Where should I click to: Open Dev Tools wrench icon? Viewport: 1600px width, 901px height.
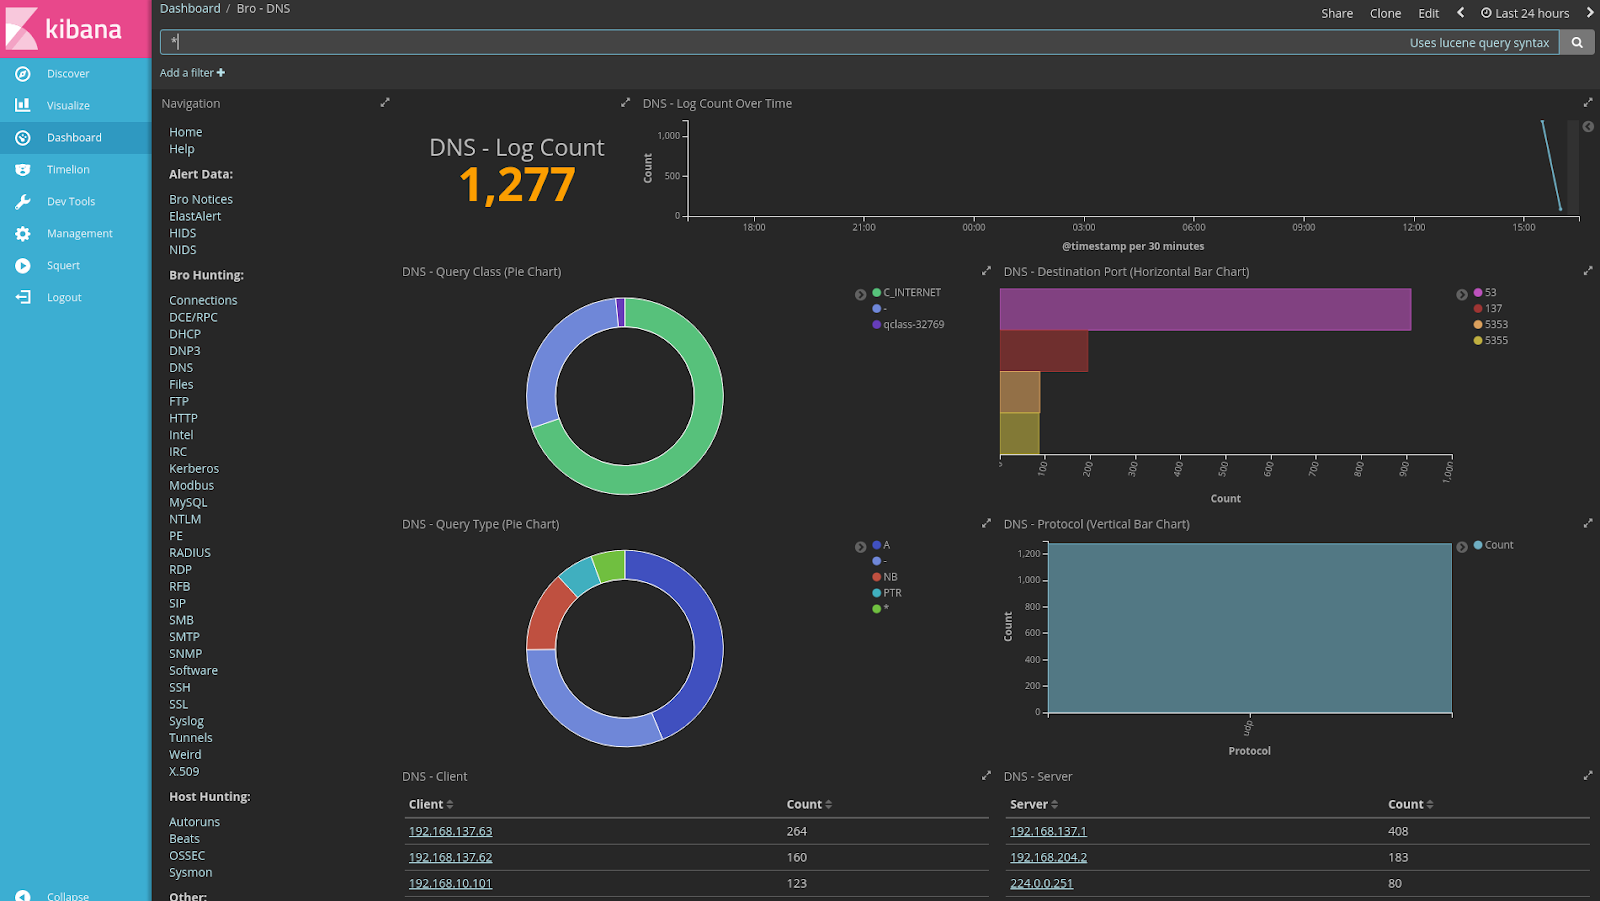(x=23, y=202)
